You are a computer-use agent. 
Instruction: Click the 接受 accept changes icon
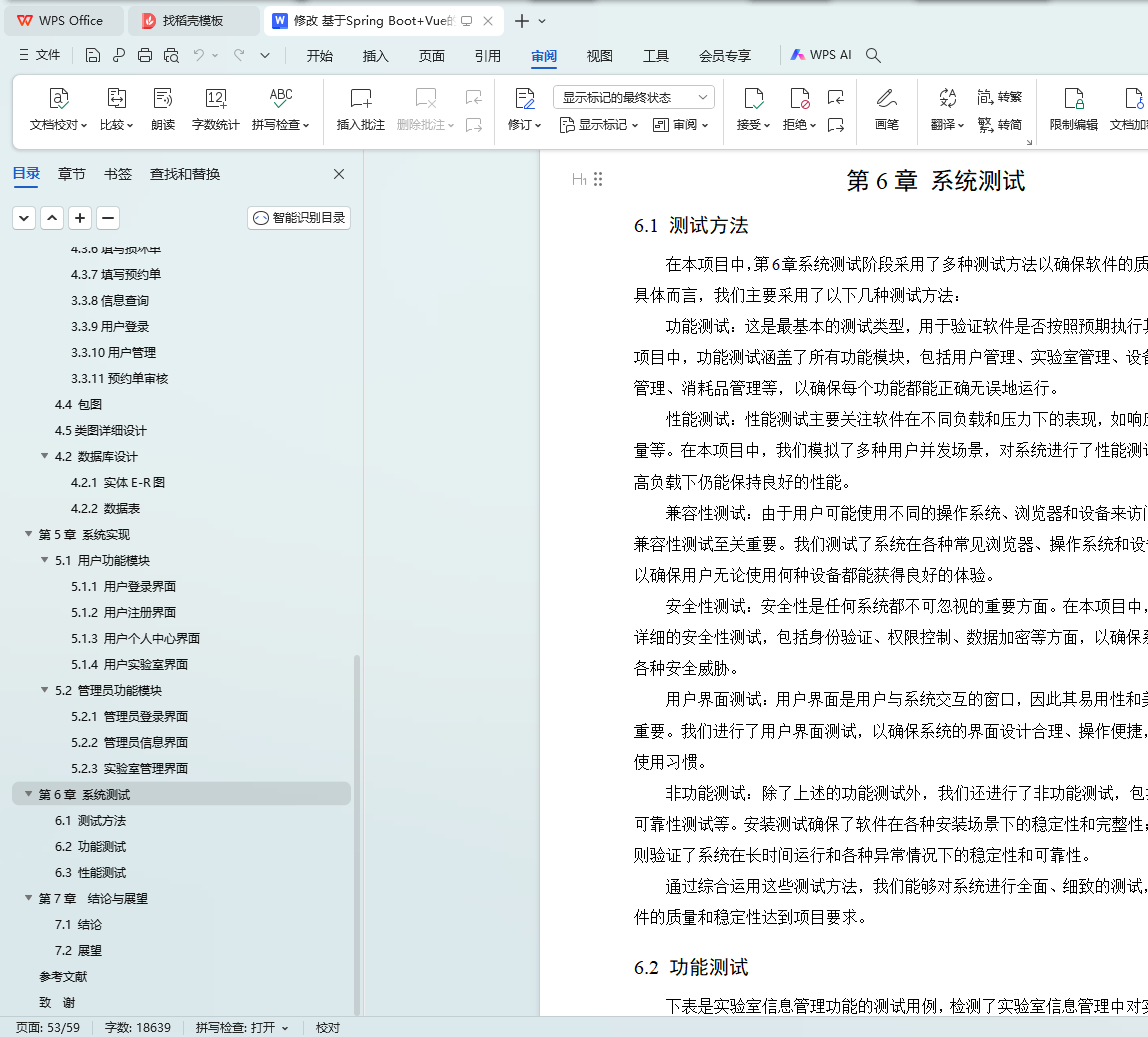coord(753,98)
